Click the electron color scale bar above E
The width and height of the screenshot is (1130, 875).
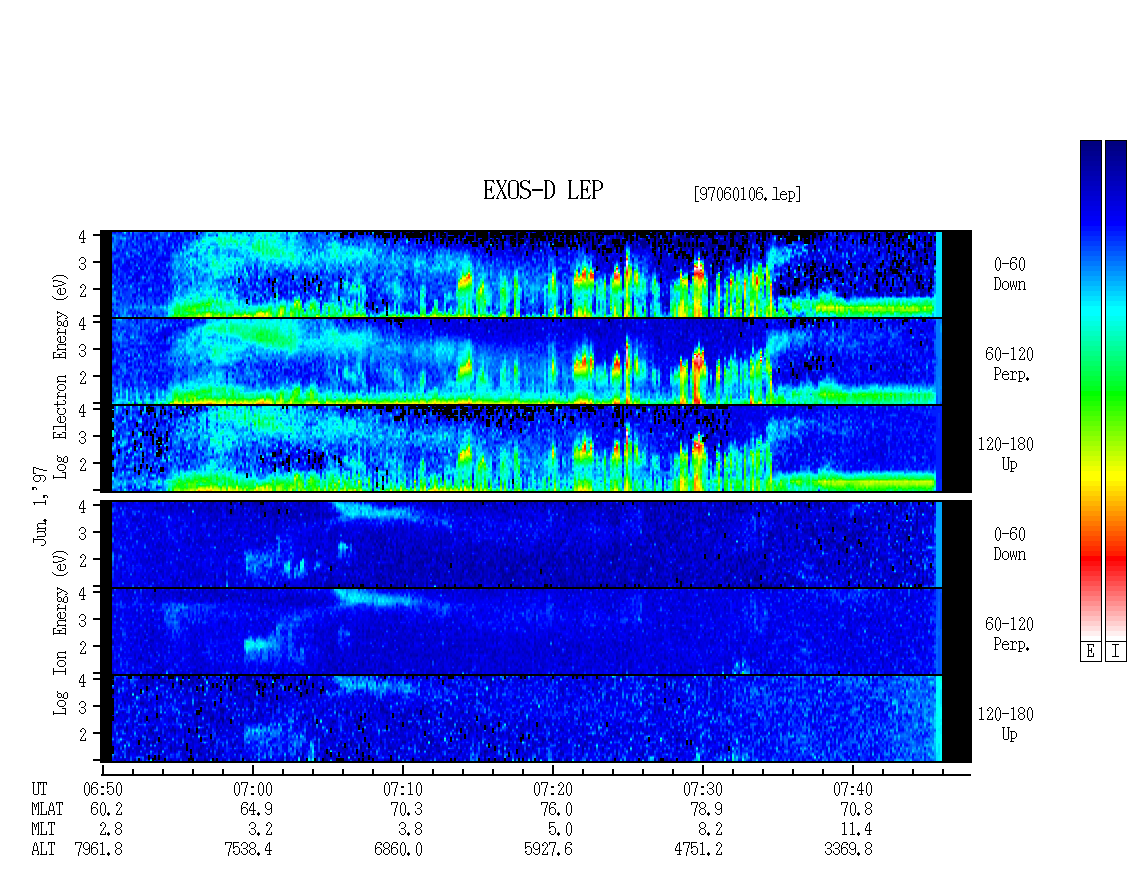1090,390
